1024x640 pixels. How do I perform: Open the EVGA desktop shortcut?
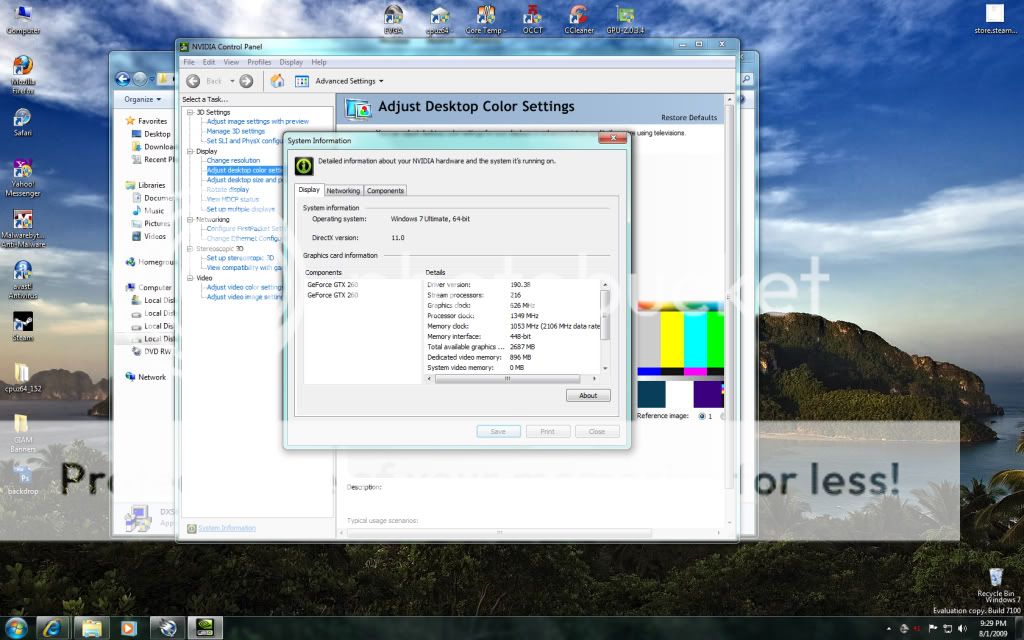click(393, 19)
